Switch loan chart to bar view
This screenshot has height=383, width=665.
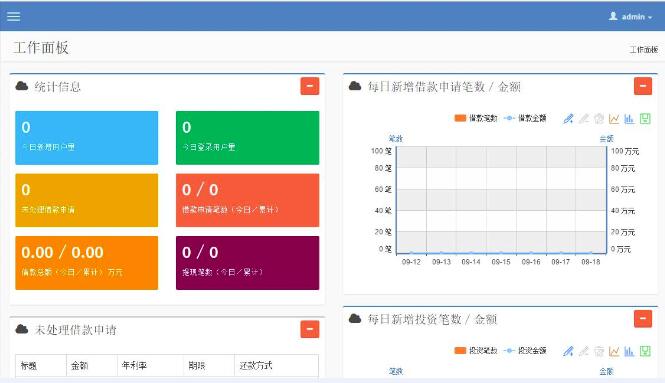point(629,119)
